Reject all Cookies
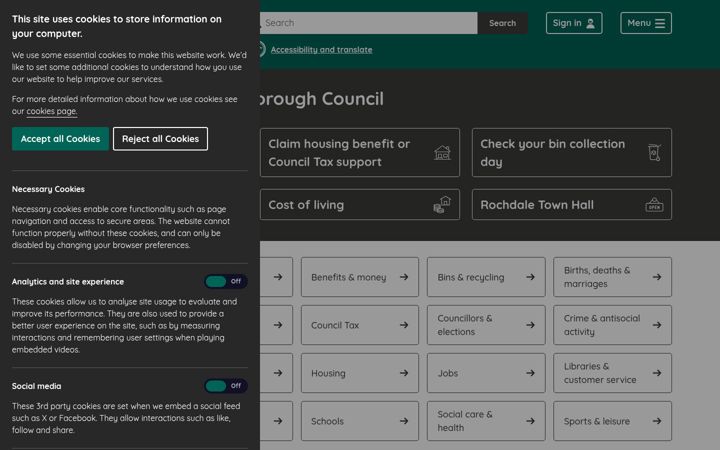720x450 pixels. [160, 139]
